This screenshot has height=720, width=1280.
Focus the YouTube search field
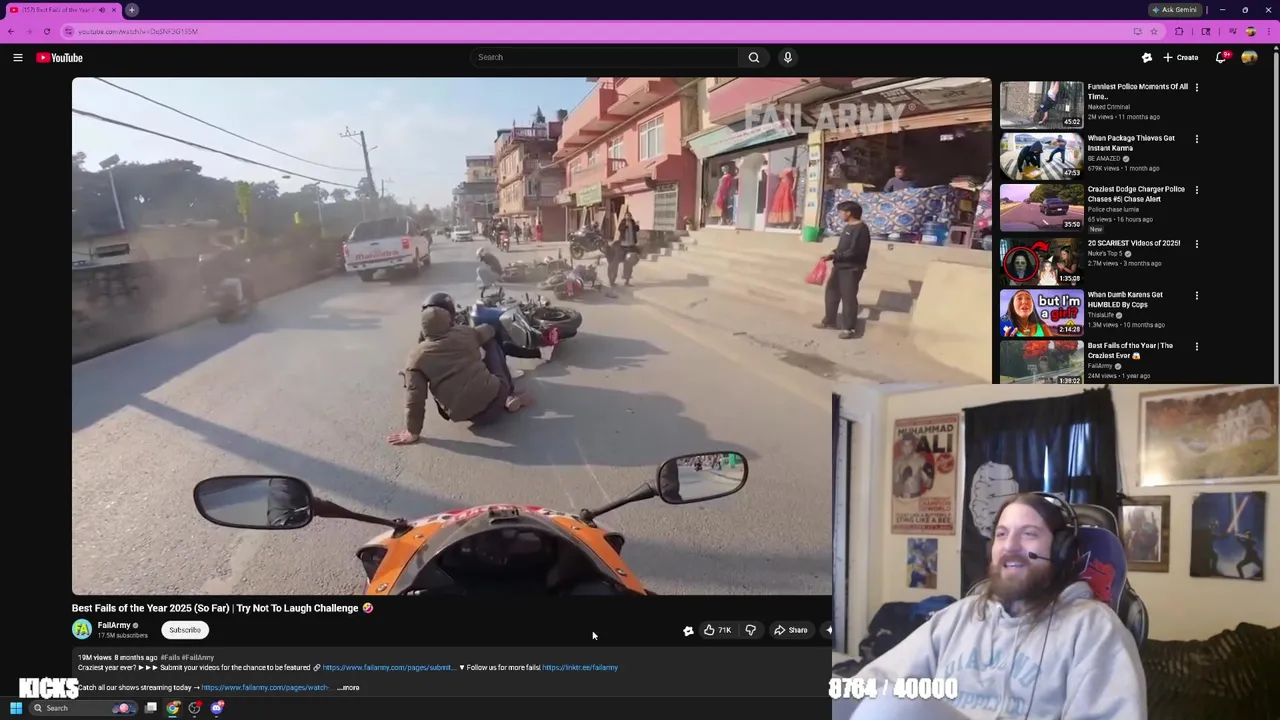click(605, 57)
